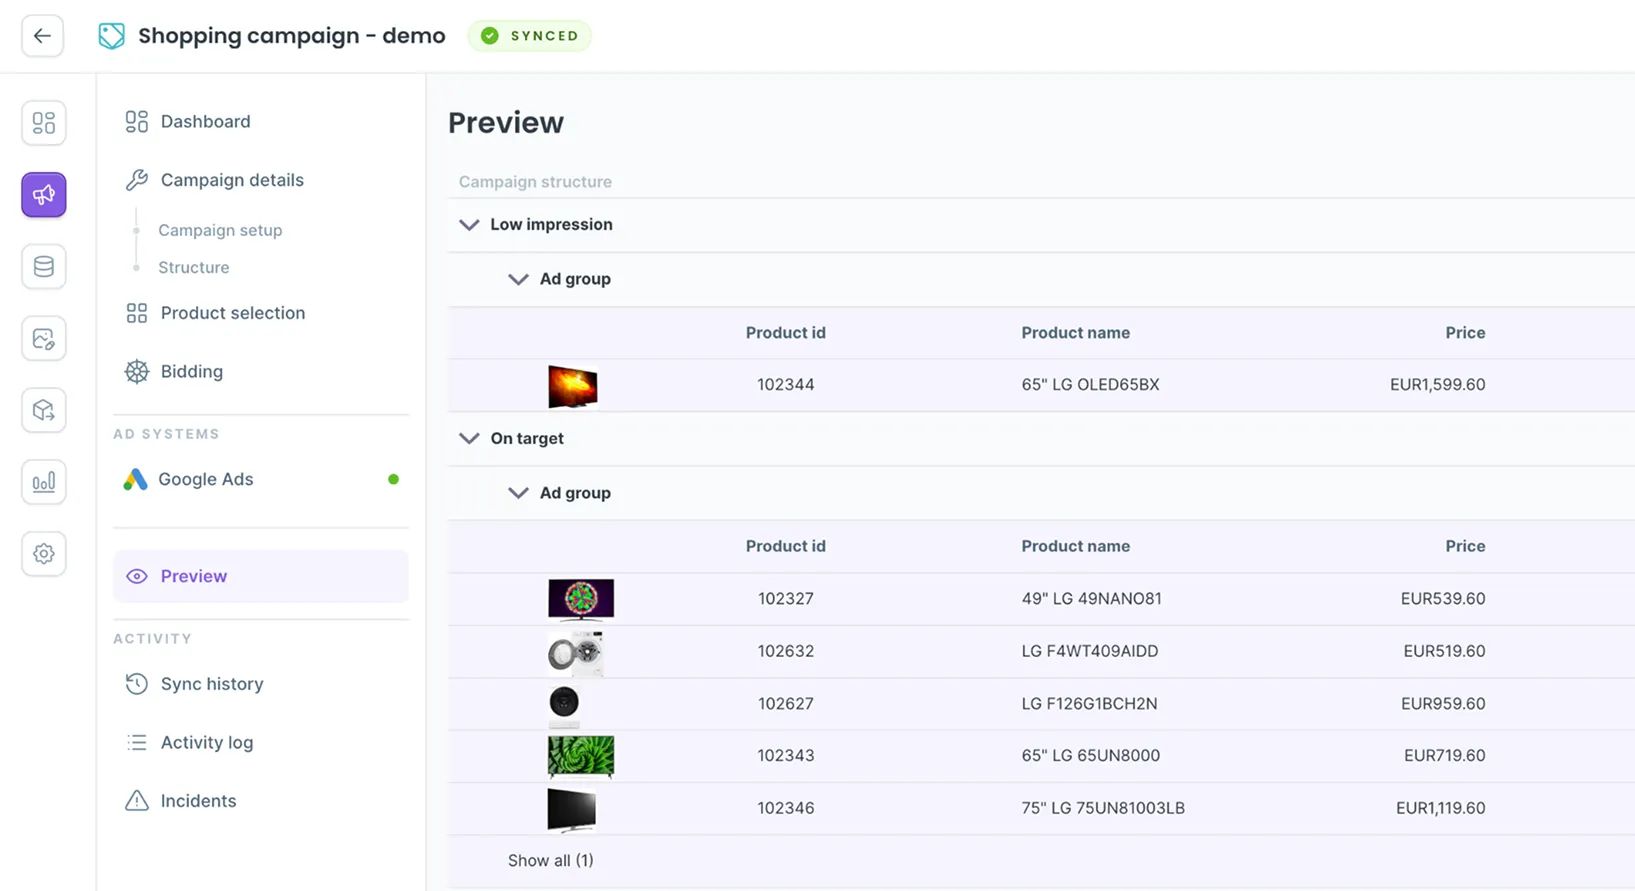Click product id 102627
The height and width of the screenshot is (891, 1635).
[786, 704]
